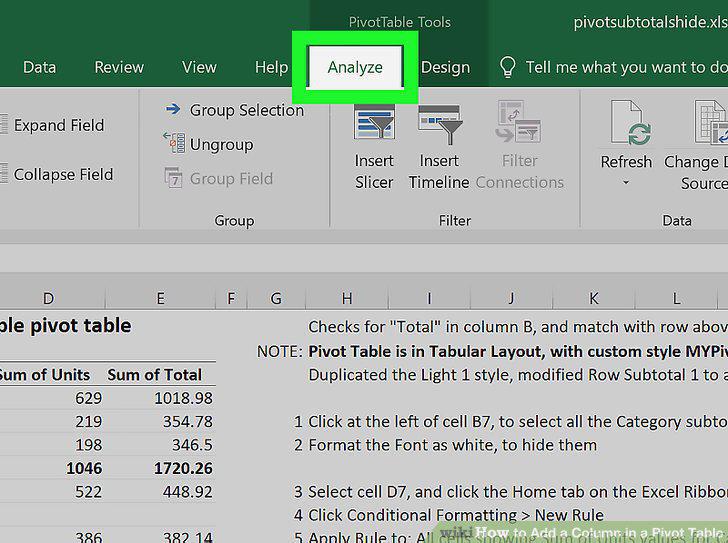
Task: Select the column F header
Action: (x=231, y=298)
